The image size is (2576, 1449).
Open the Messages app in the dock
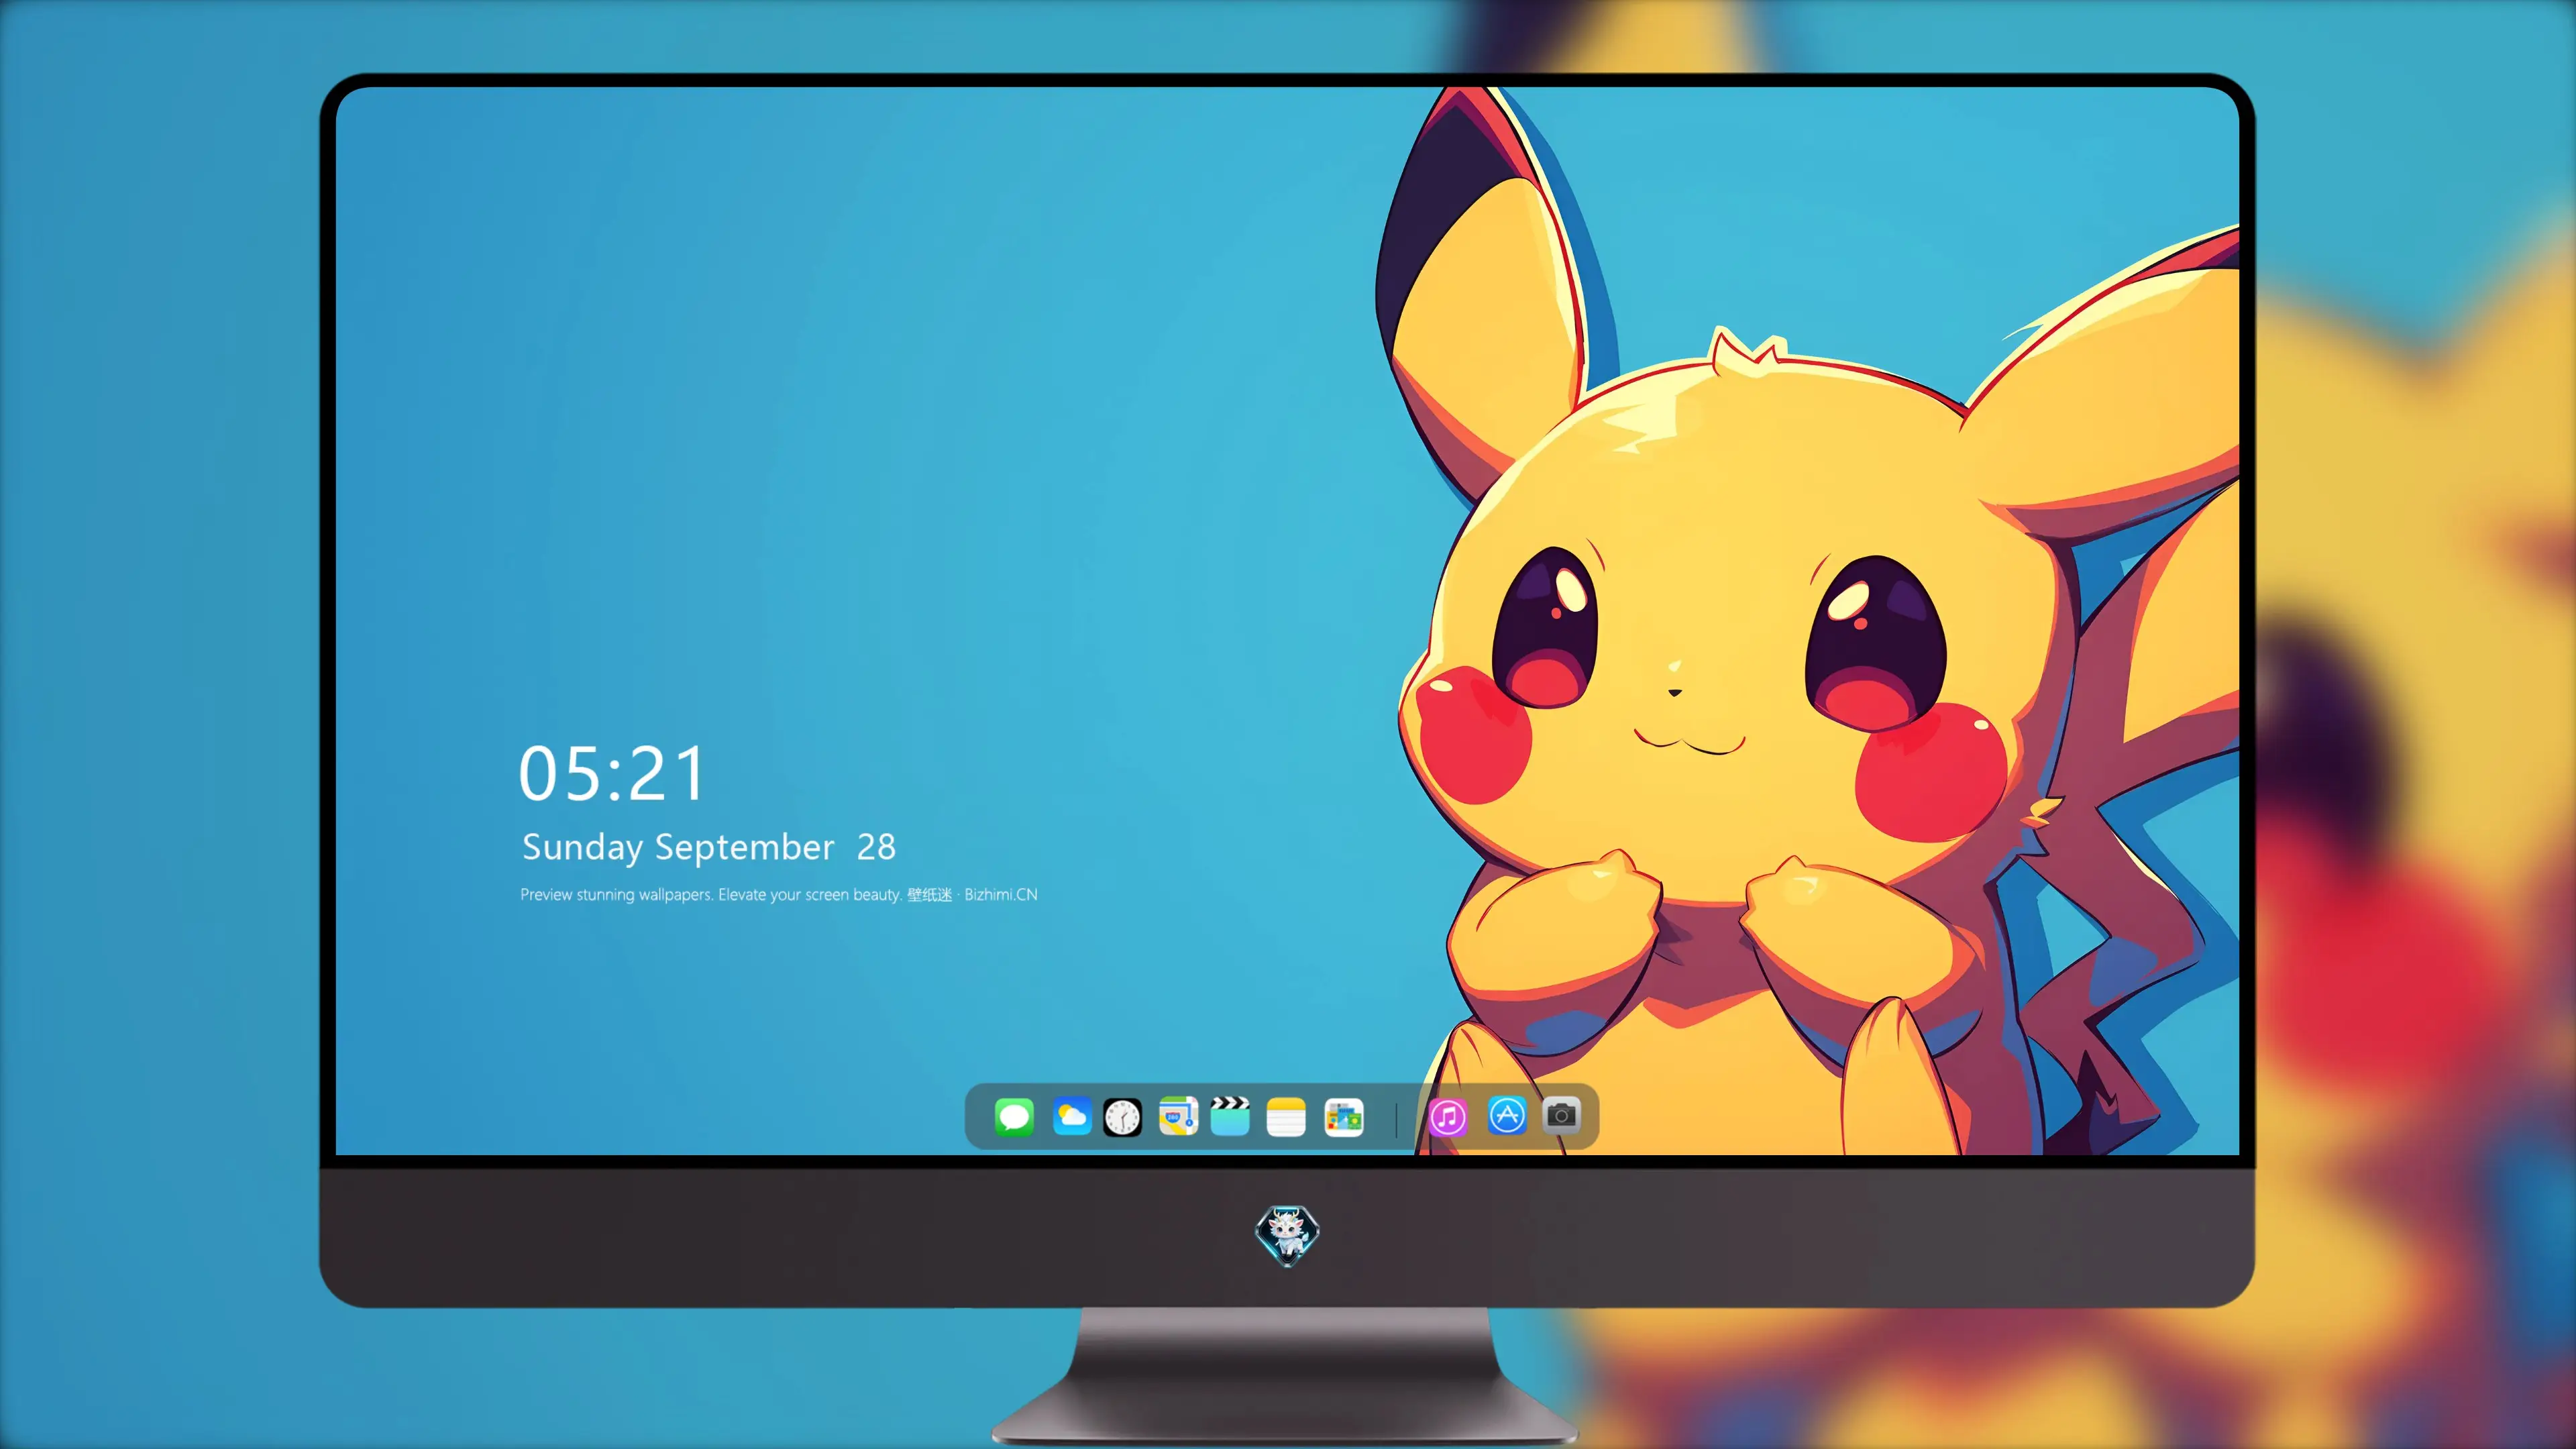coord(1014,1116)
